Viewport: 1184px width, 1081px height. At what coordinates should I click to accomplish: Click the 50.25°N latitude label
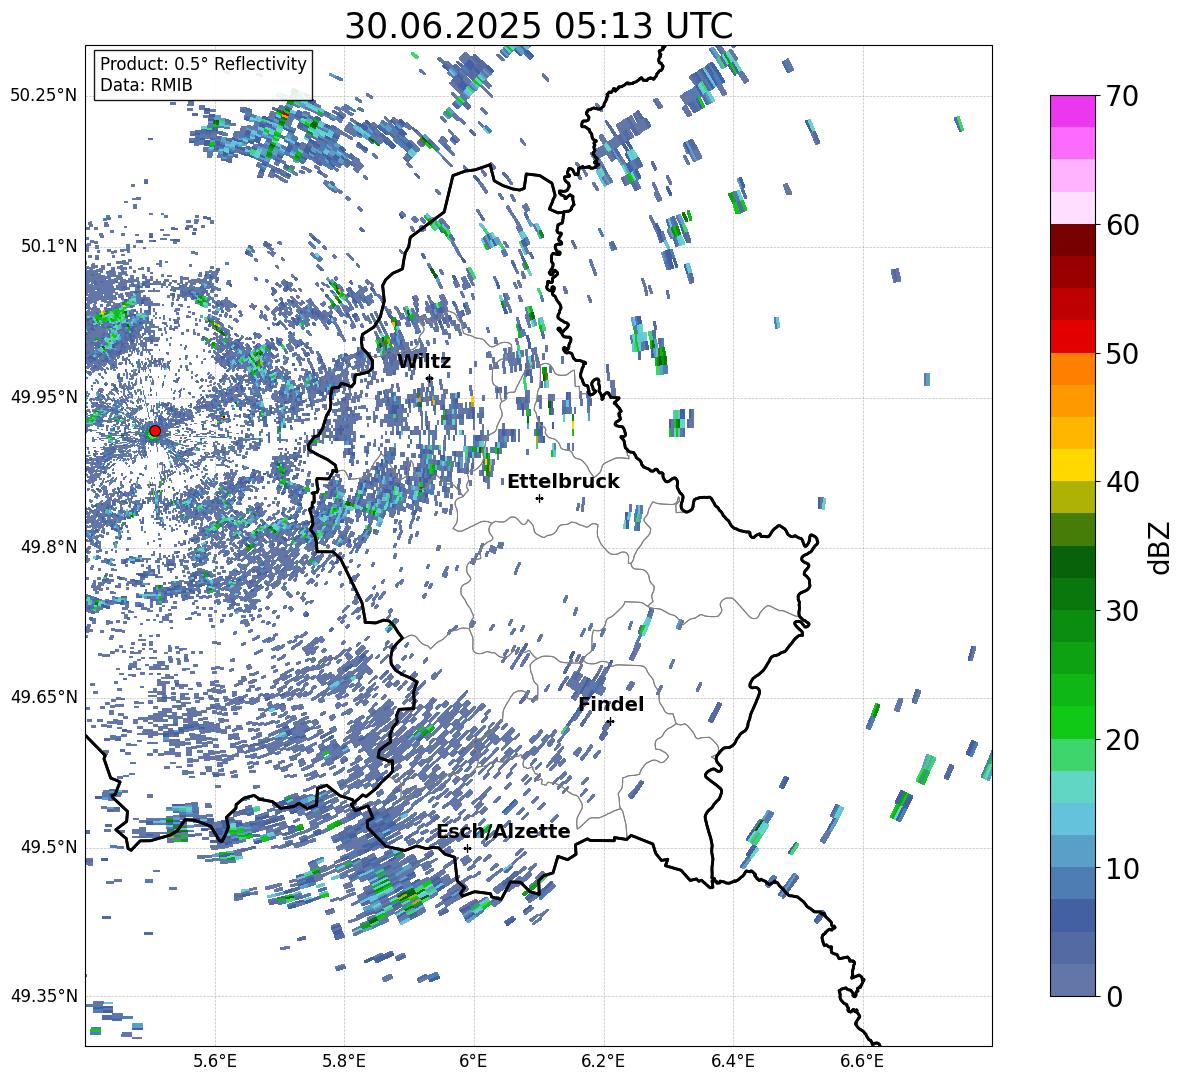pyautogui.click(x=44, y=96)
